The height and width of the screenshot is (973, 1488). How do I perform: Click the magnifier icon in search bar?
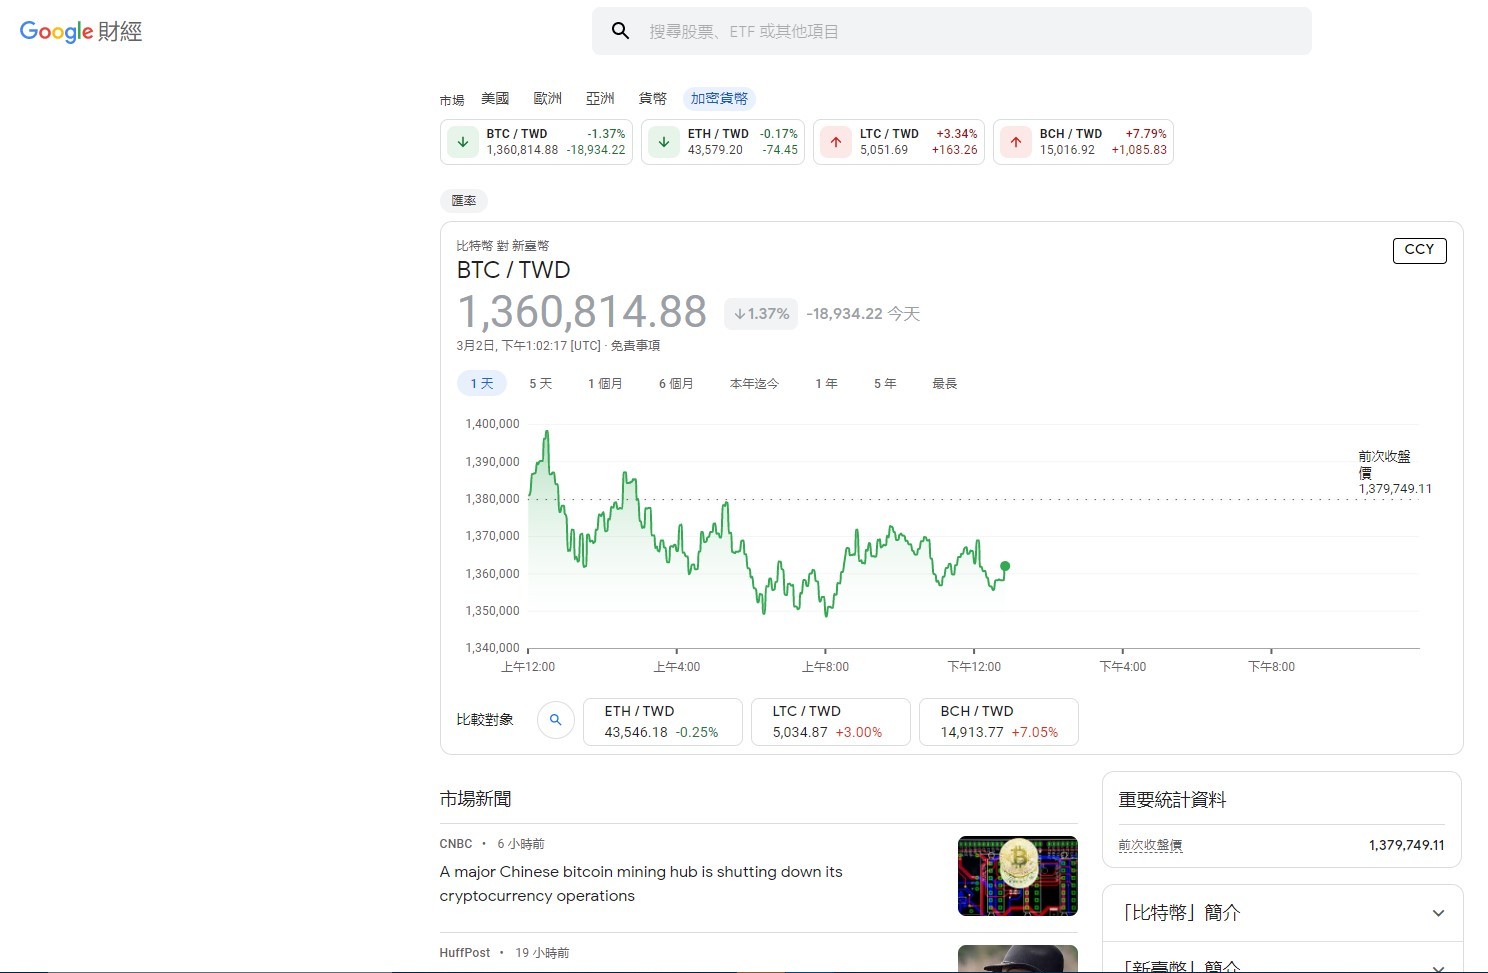620,31
